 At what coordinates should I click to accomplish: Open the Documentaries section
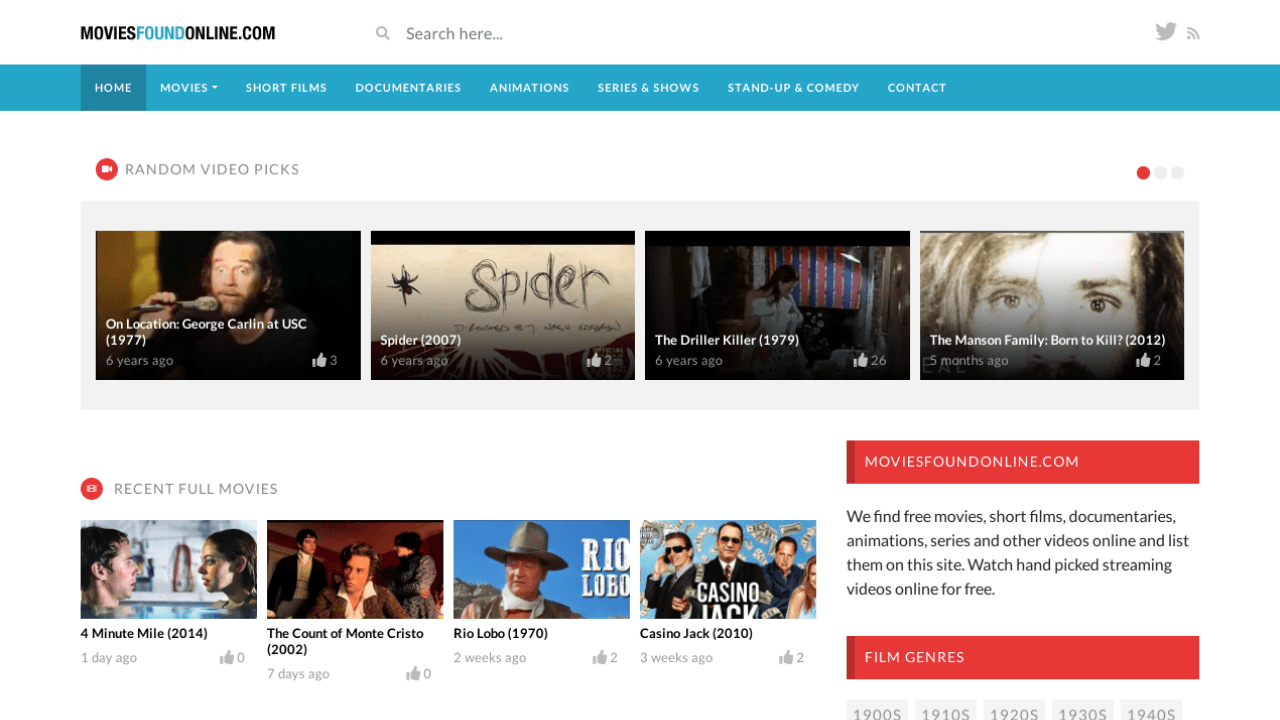(408, 88)
